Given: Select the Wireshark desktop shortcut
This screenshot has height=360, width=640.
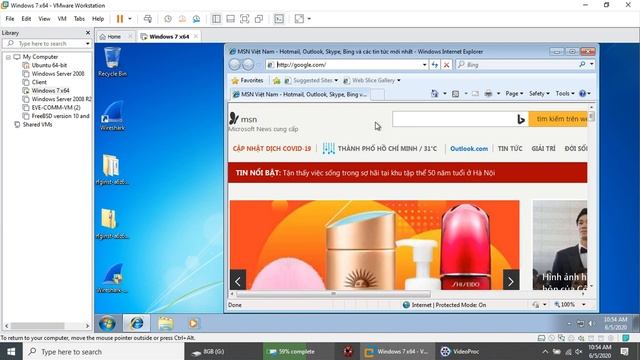Looking at the screenshot, I should [112, 116].
